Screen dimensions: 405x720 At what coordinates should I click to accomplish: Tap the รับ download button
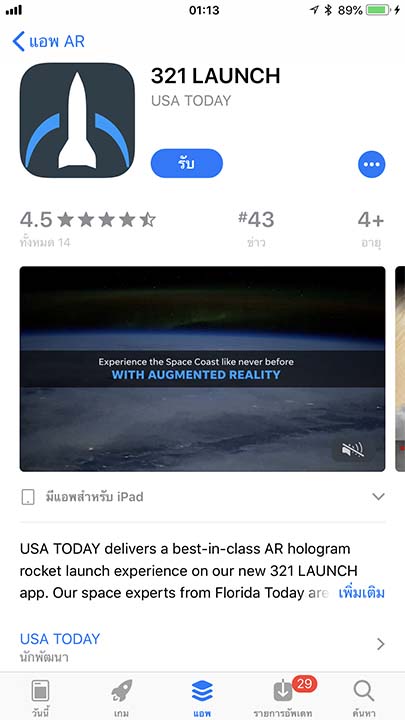coord(186,163)
